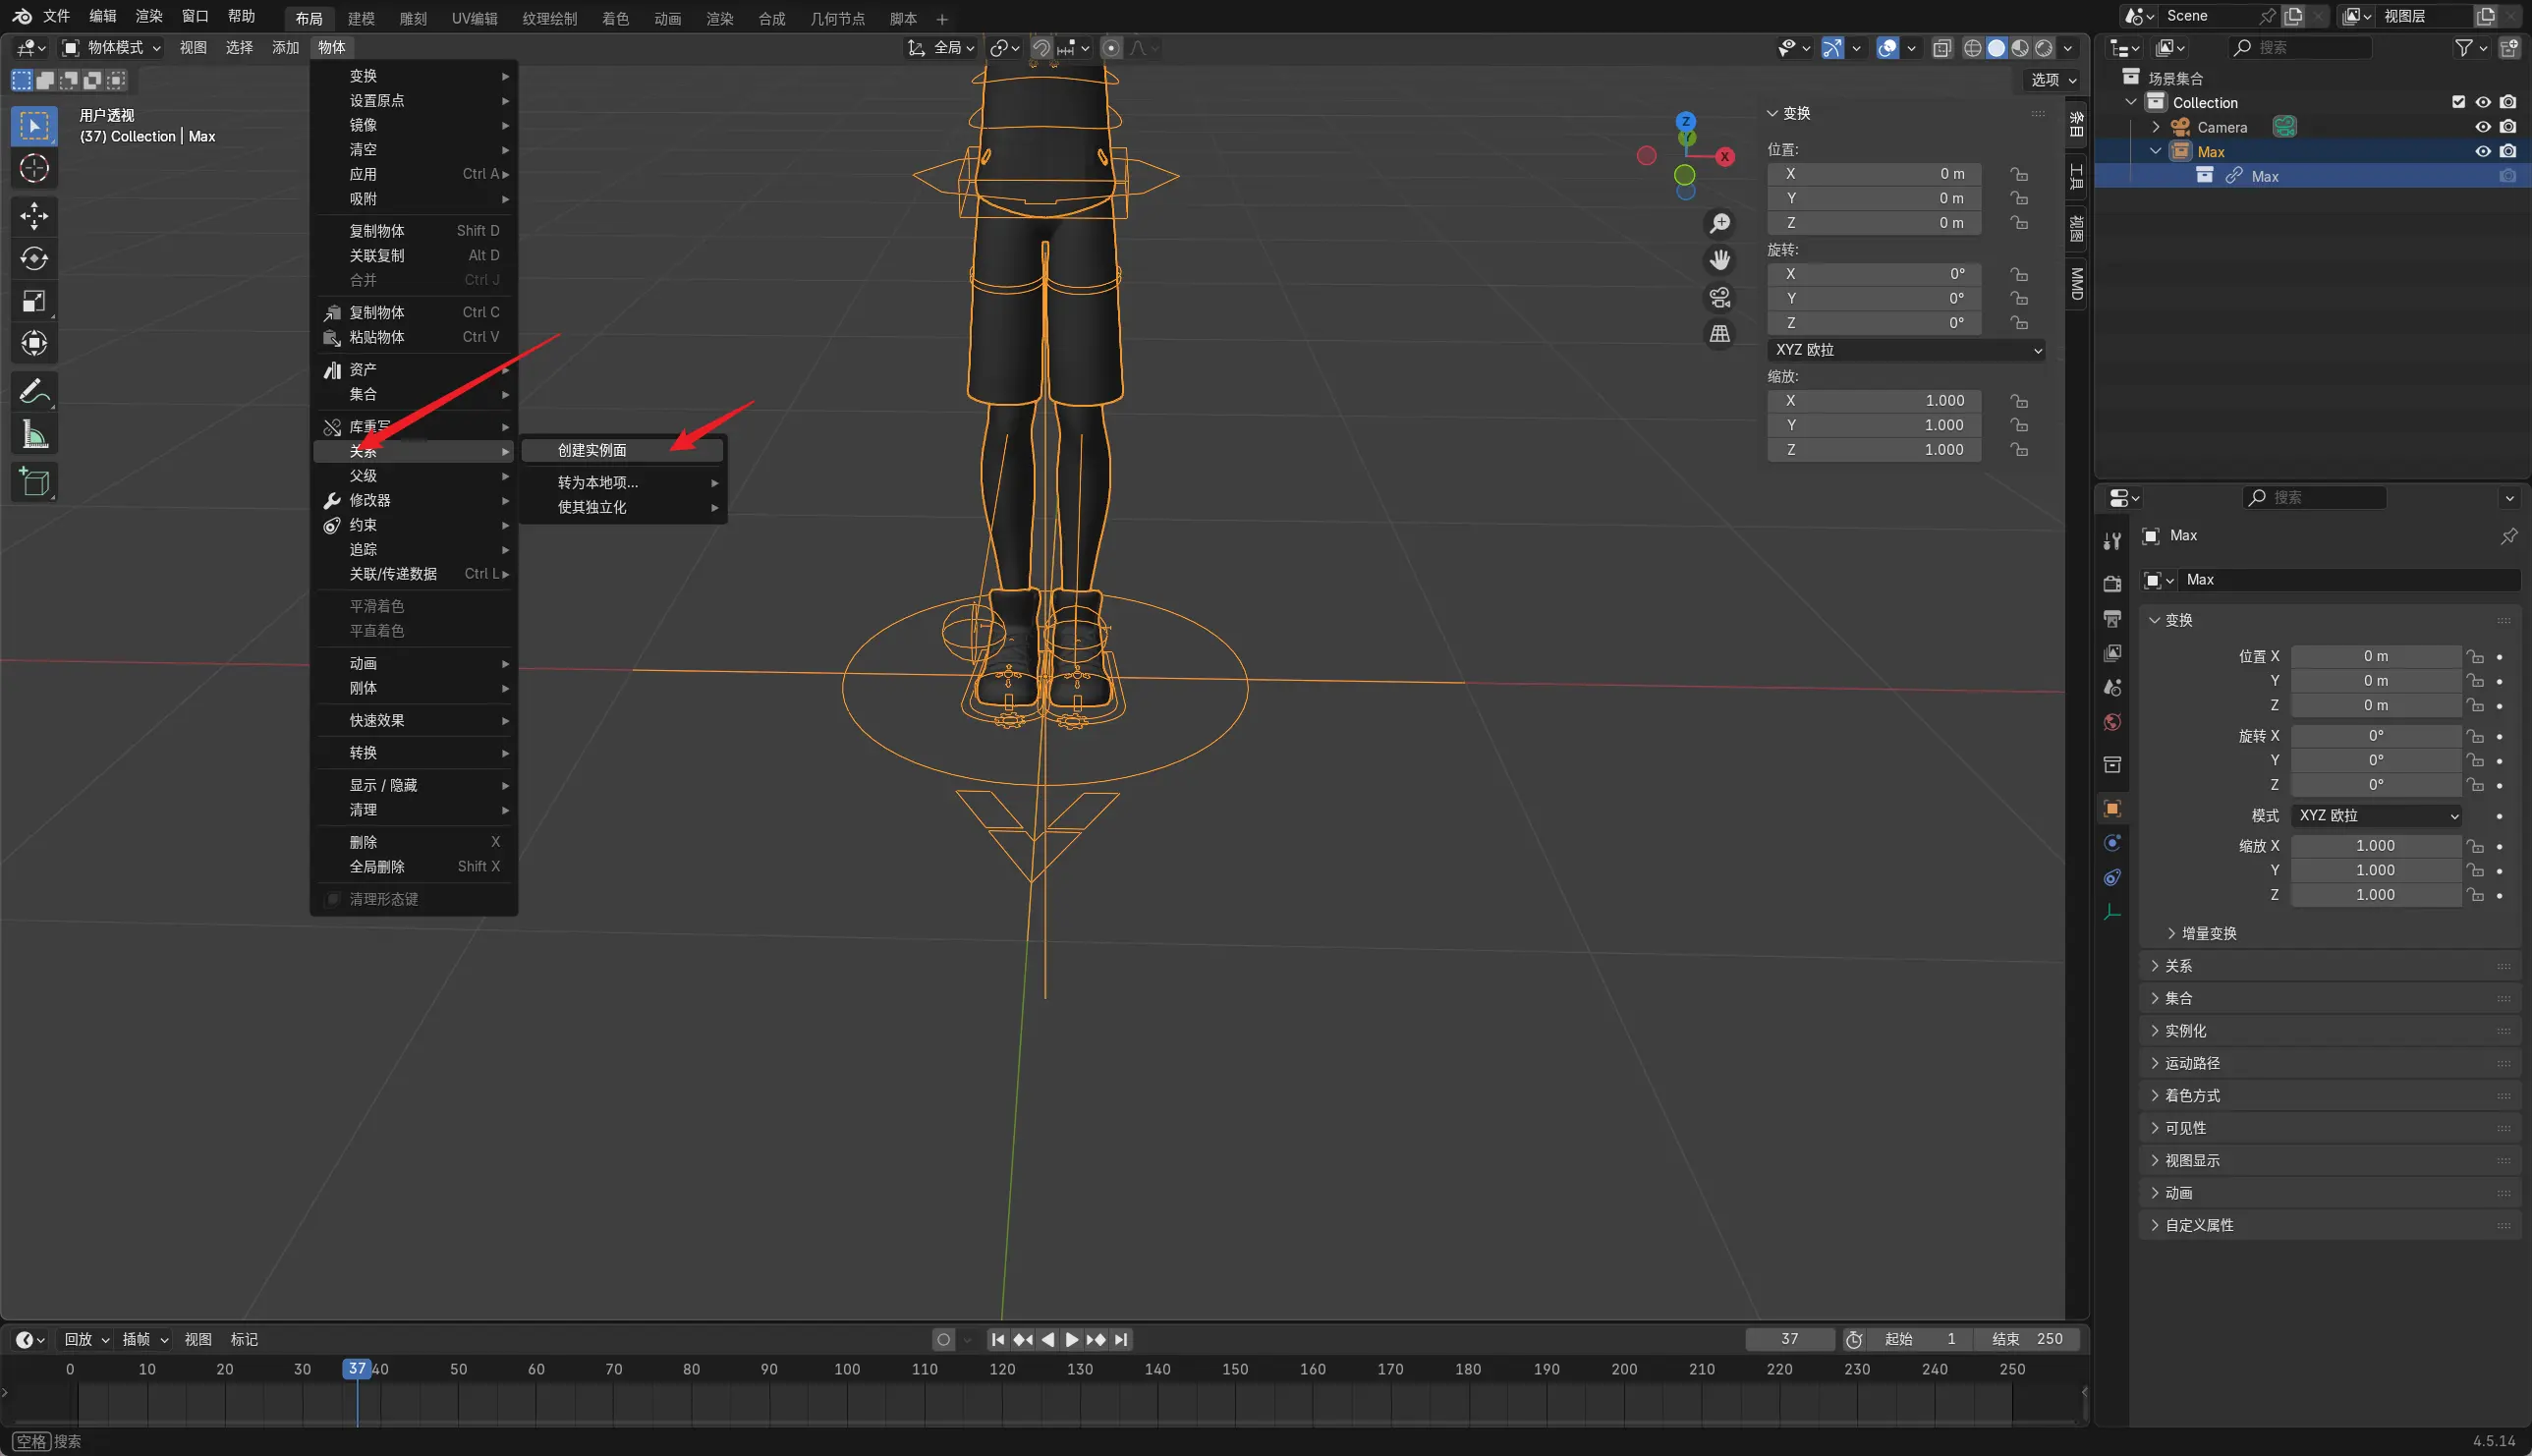2532x1456 pixels.
Task: Toggle snapping magnet in header
Action: [1041, 47]
